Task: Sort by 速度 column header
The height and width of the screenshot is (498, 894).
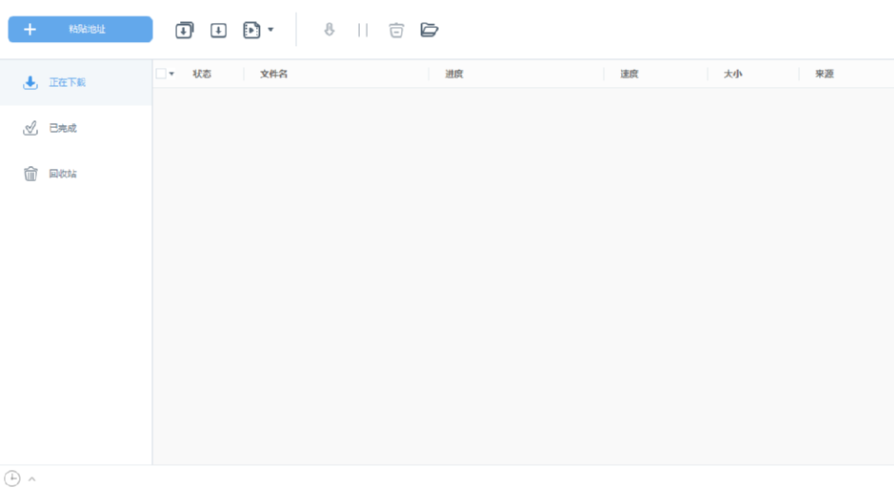Action: pyautogui.click(x=629, y=74)
